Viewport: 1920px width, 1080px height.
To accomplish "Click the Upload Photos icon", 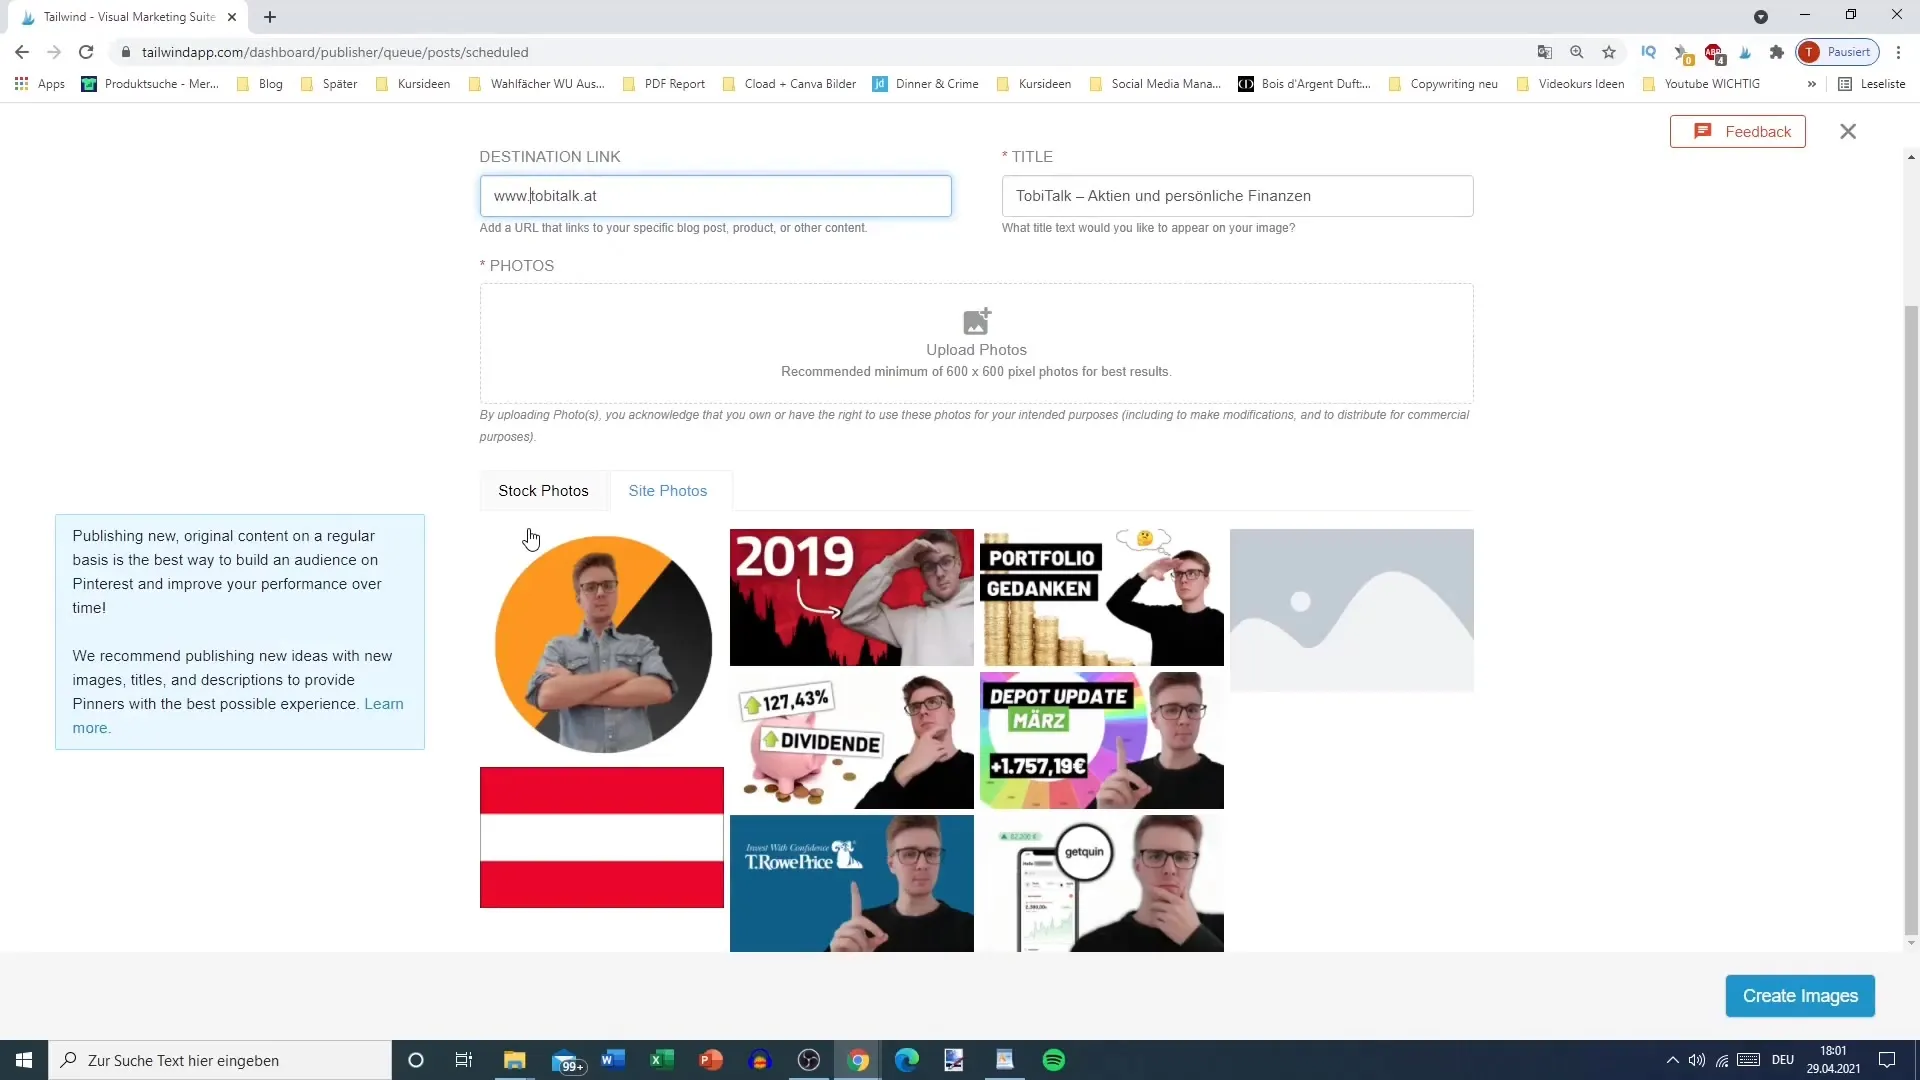I will tap(976, 322).
